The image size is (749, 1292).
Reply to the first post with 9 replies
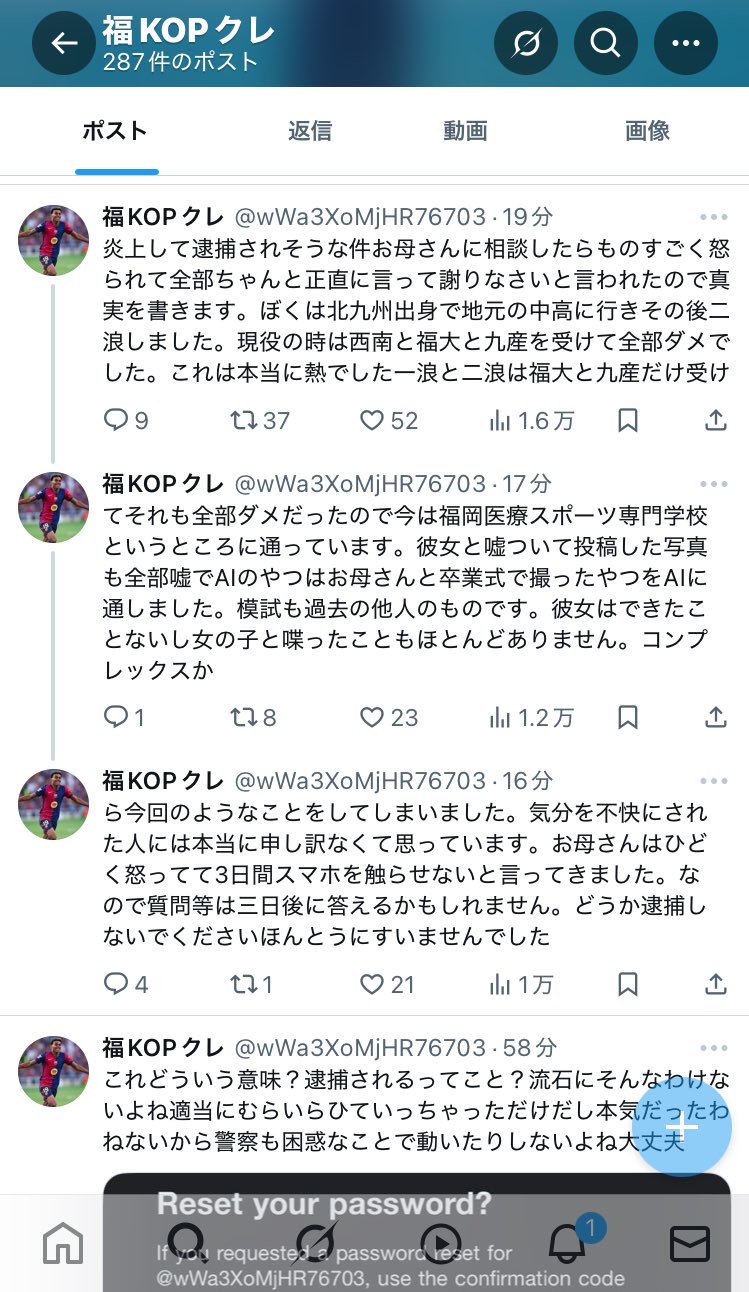126,421
